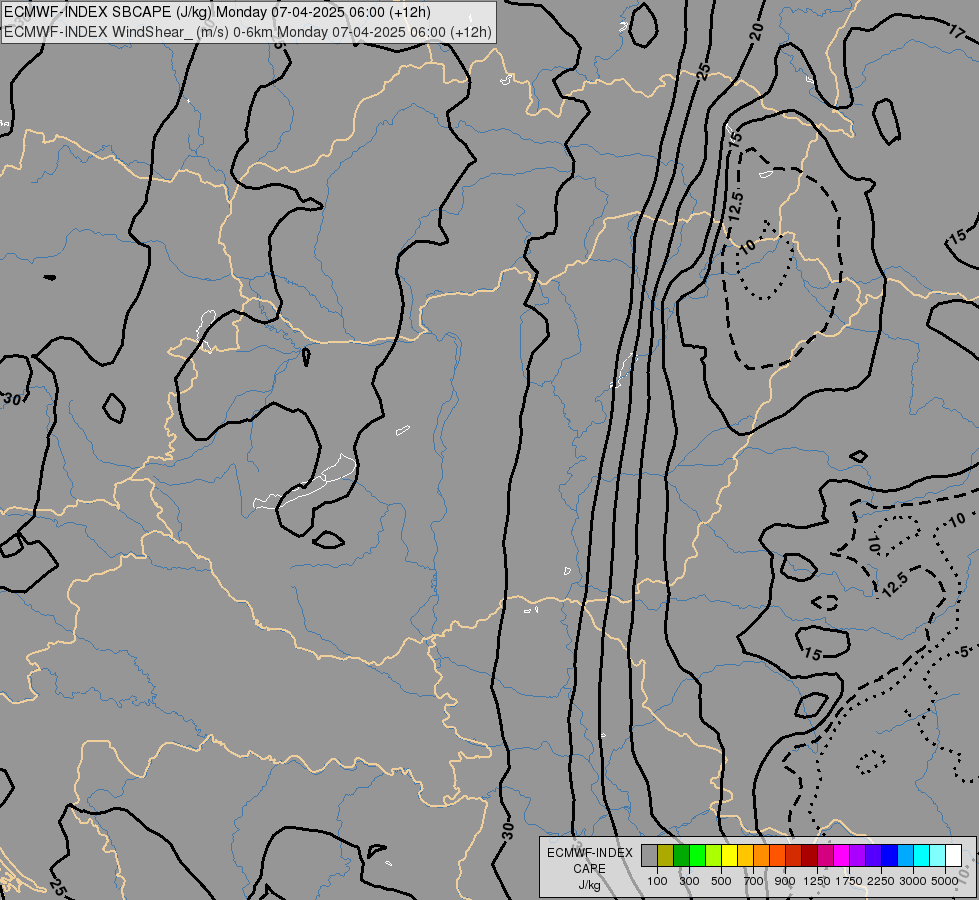Viewport: 979px width, 900px height.
Task: Click the 300 legend tick value
Action: coord(689,881)
